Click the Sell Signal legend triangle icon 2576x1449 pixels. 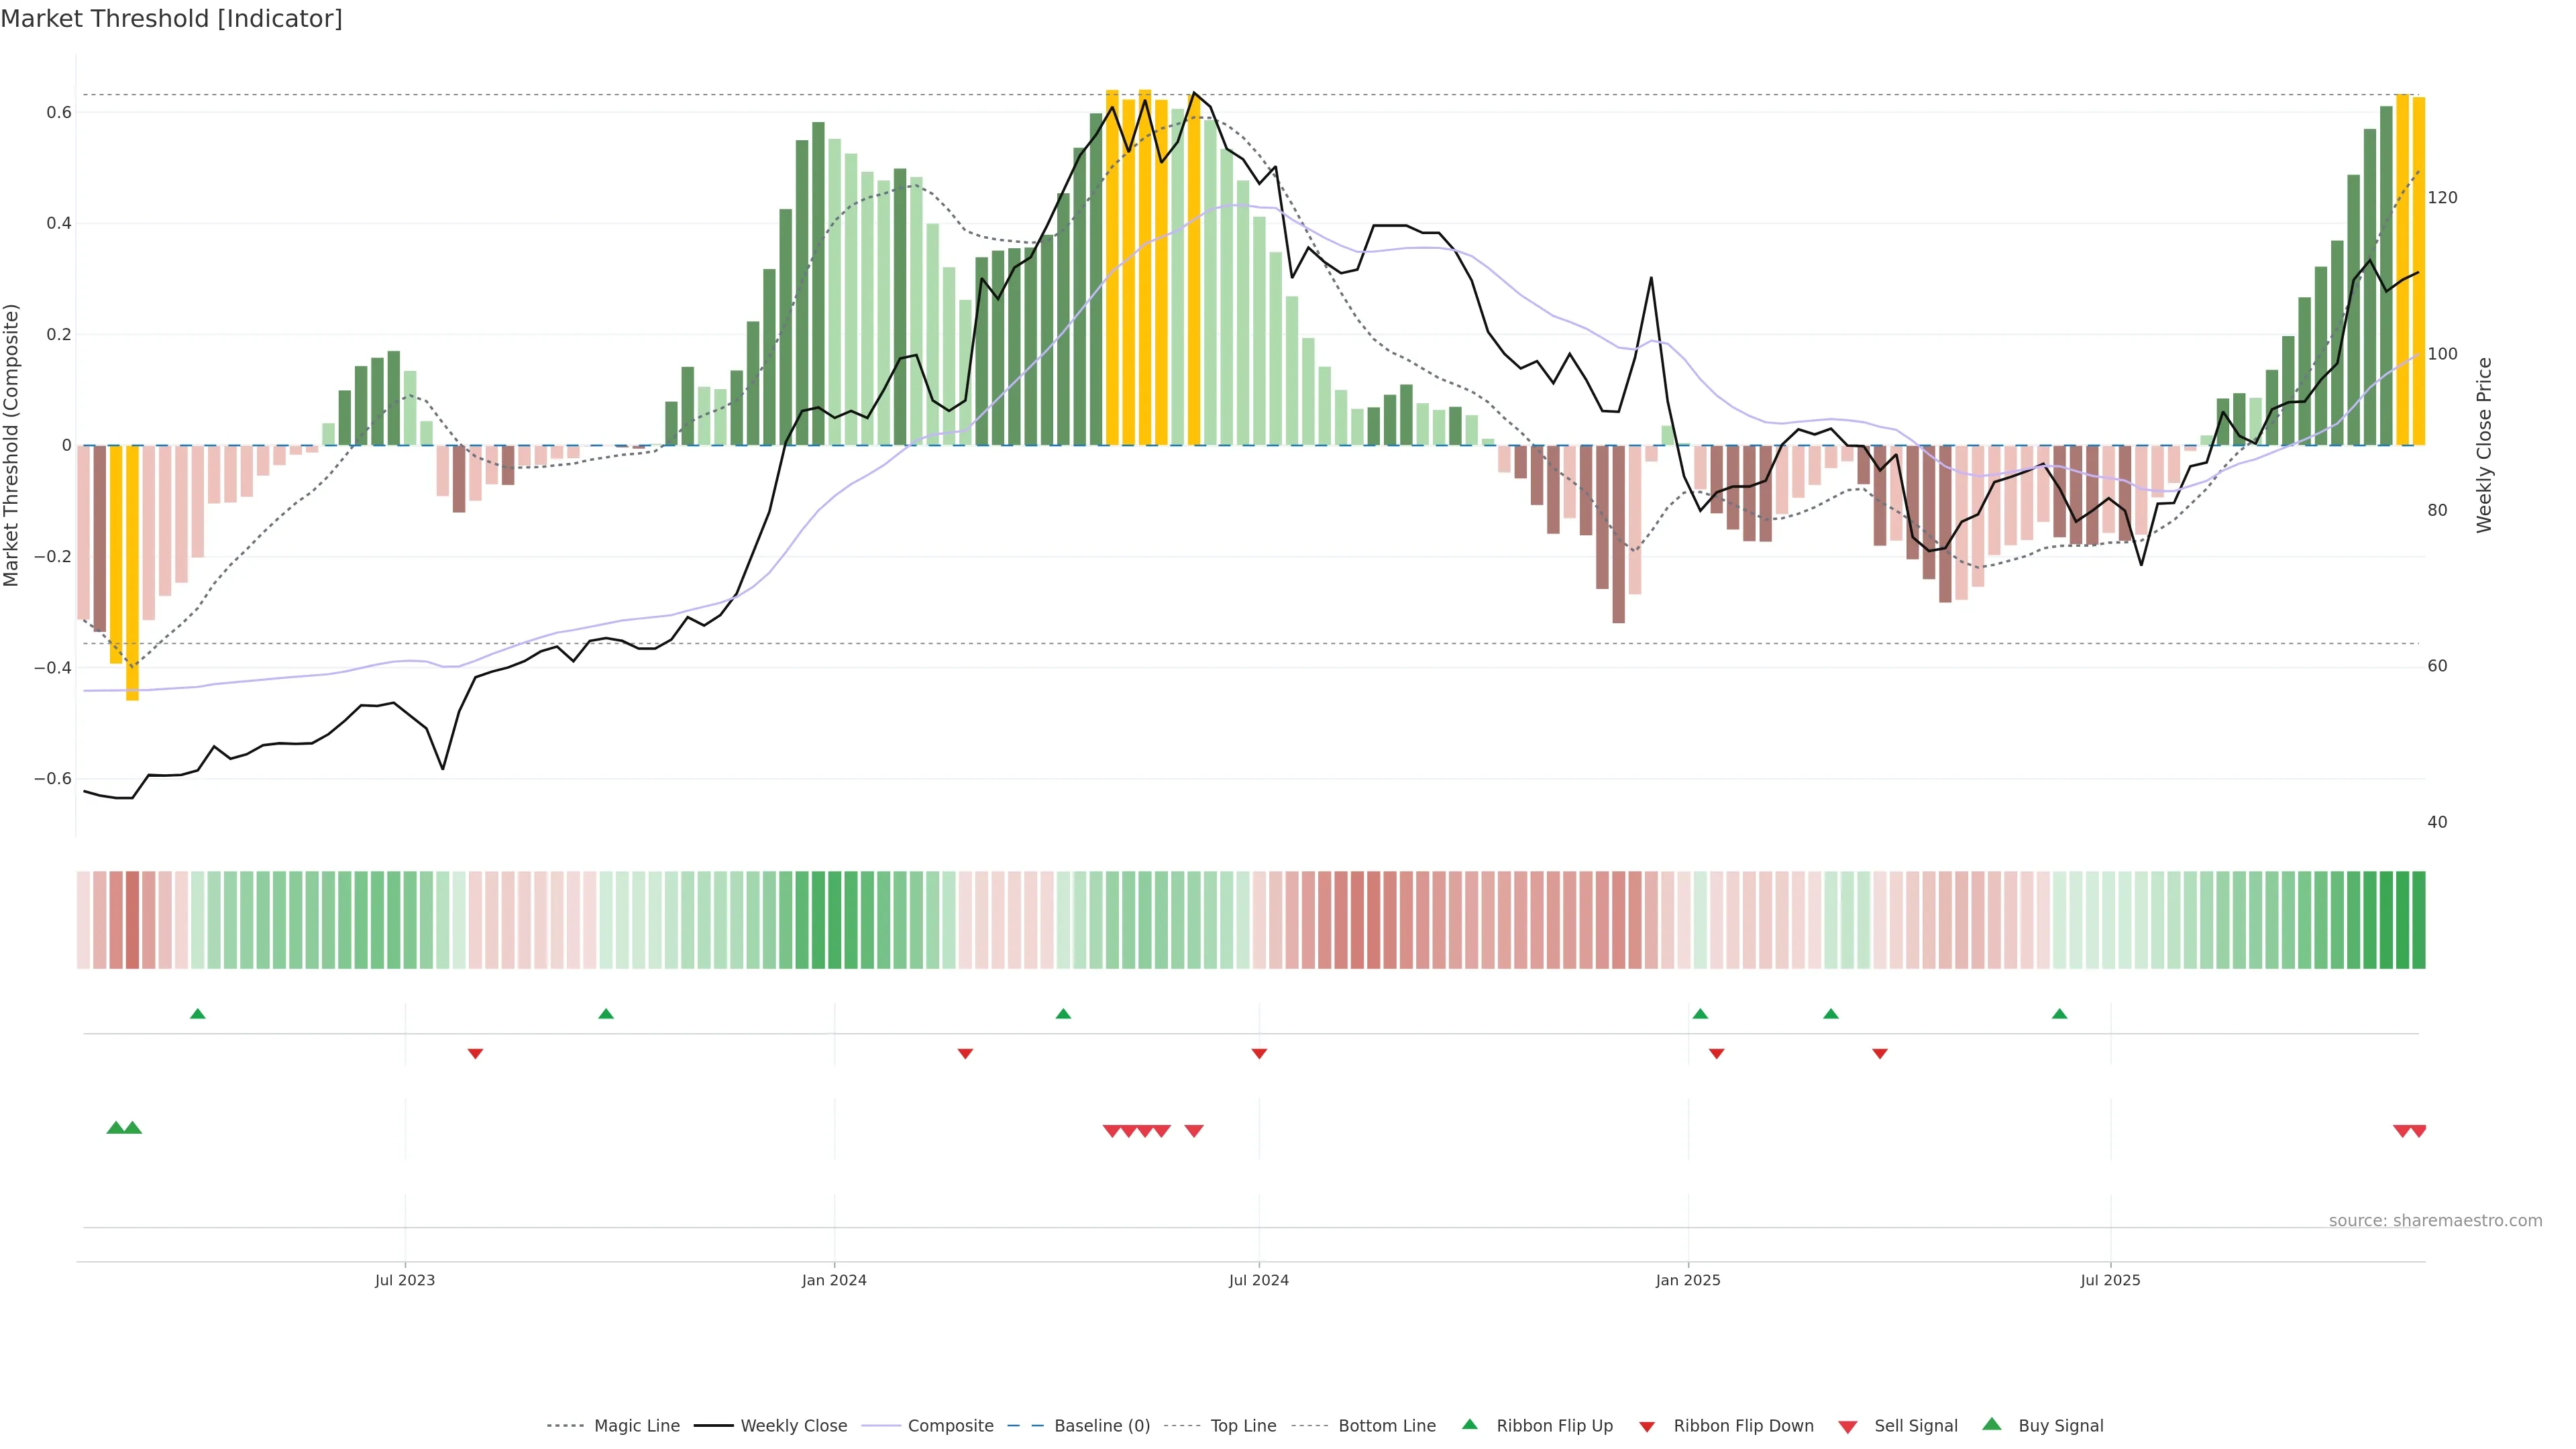click(x=1848, y=1427)
